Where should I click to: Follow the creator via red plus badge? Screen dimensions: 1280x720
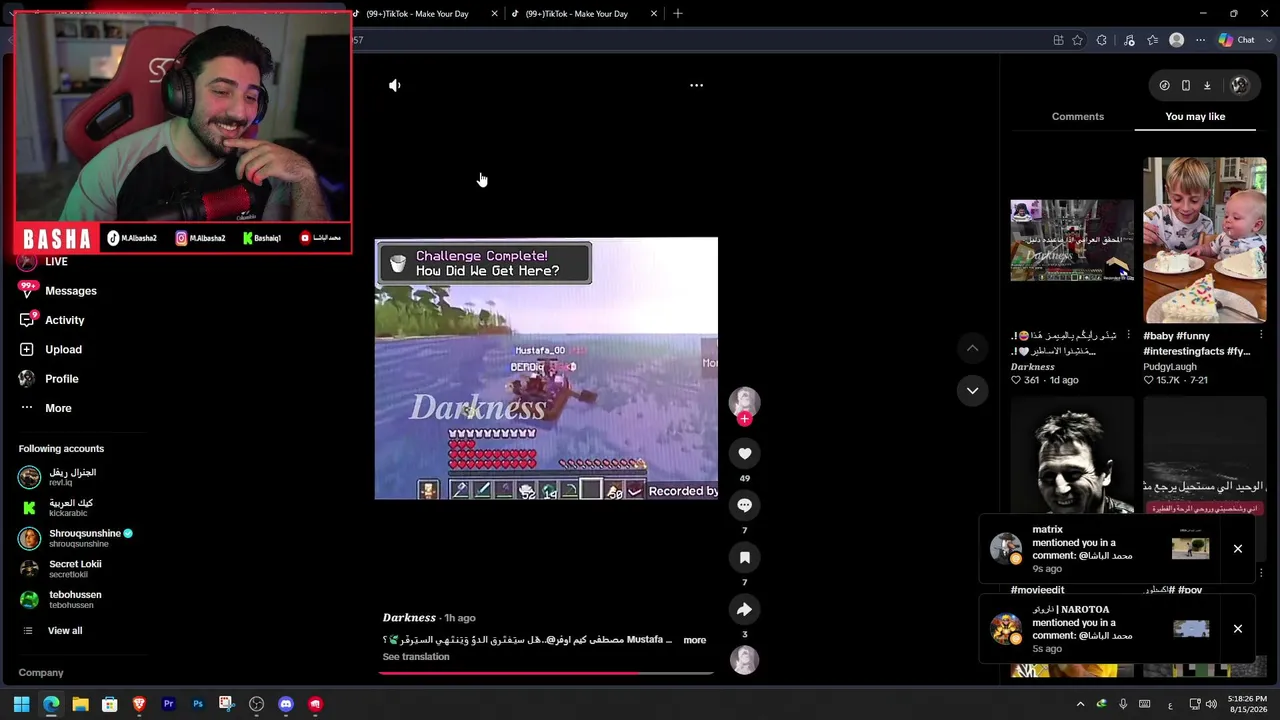tap(744, 419)
